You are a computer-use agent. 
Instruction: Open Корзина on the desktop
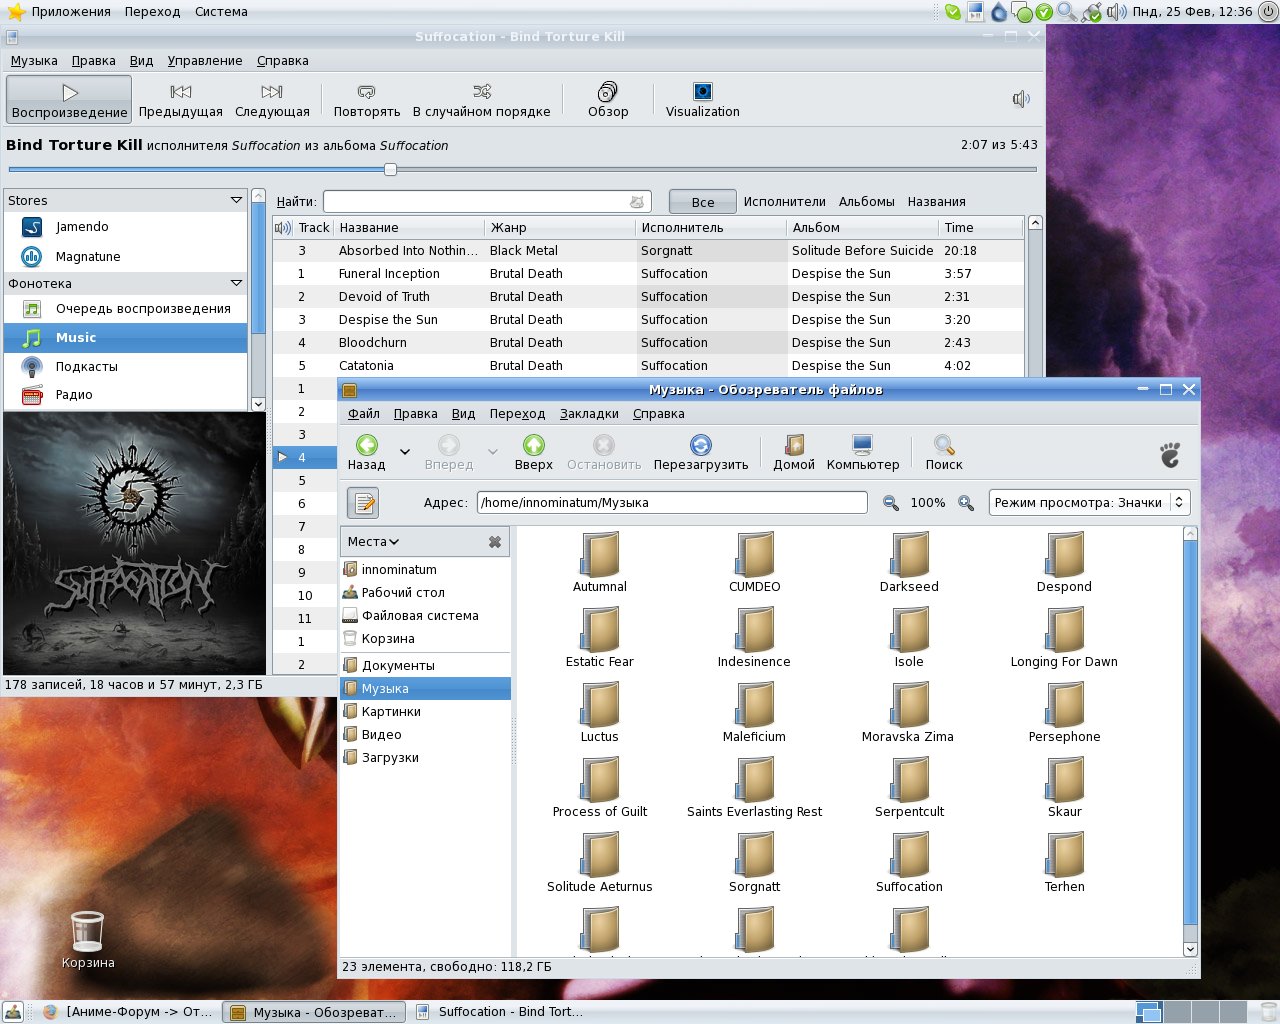[x=88, y=940]
